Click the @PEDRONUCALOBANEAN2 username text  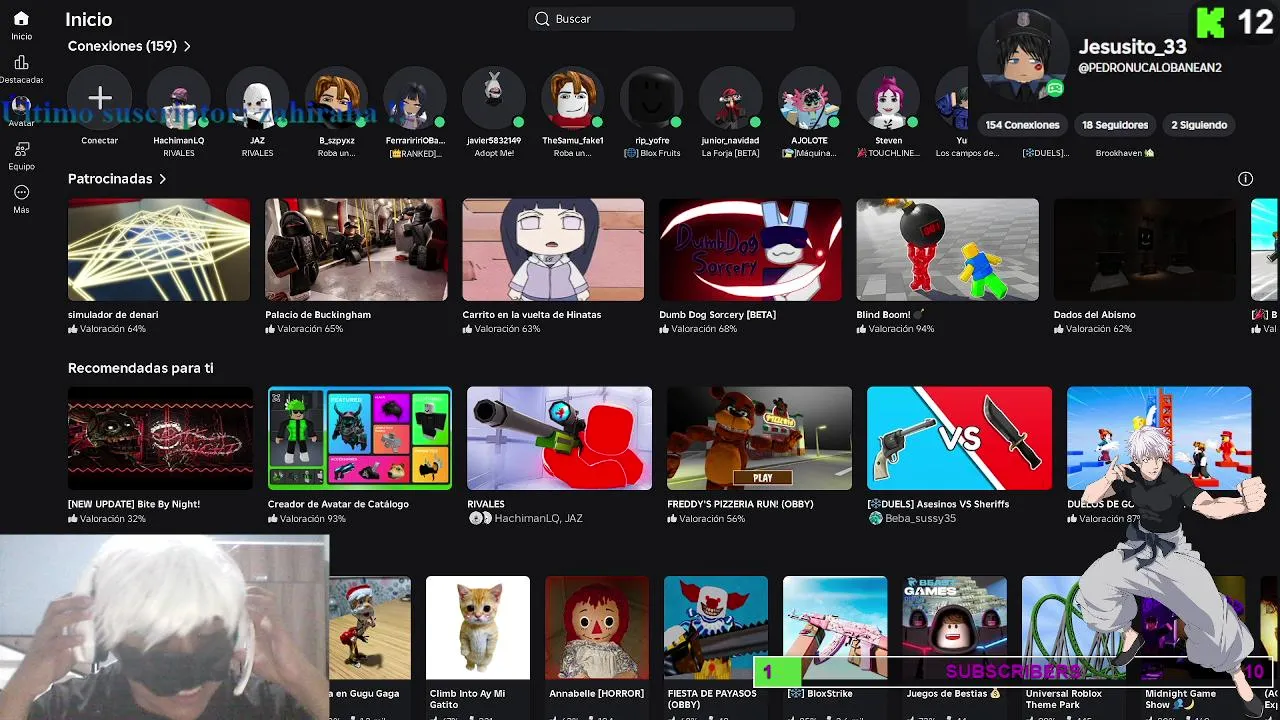[1149, 68]
